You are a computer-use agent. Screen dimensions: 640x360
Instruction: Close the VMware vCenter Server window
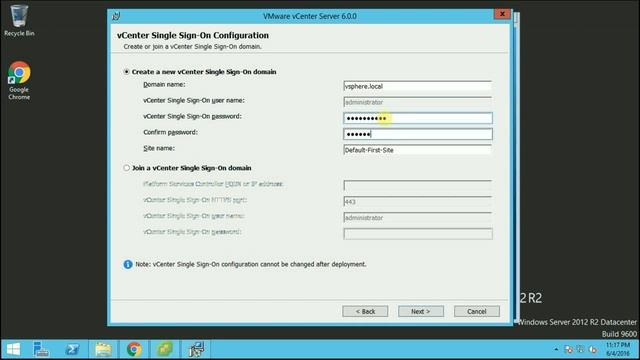tap(502, 14)
